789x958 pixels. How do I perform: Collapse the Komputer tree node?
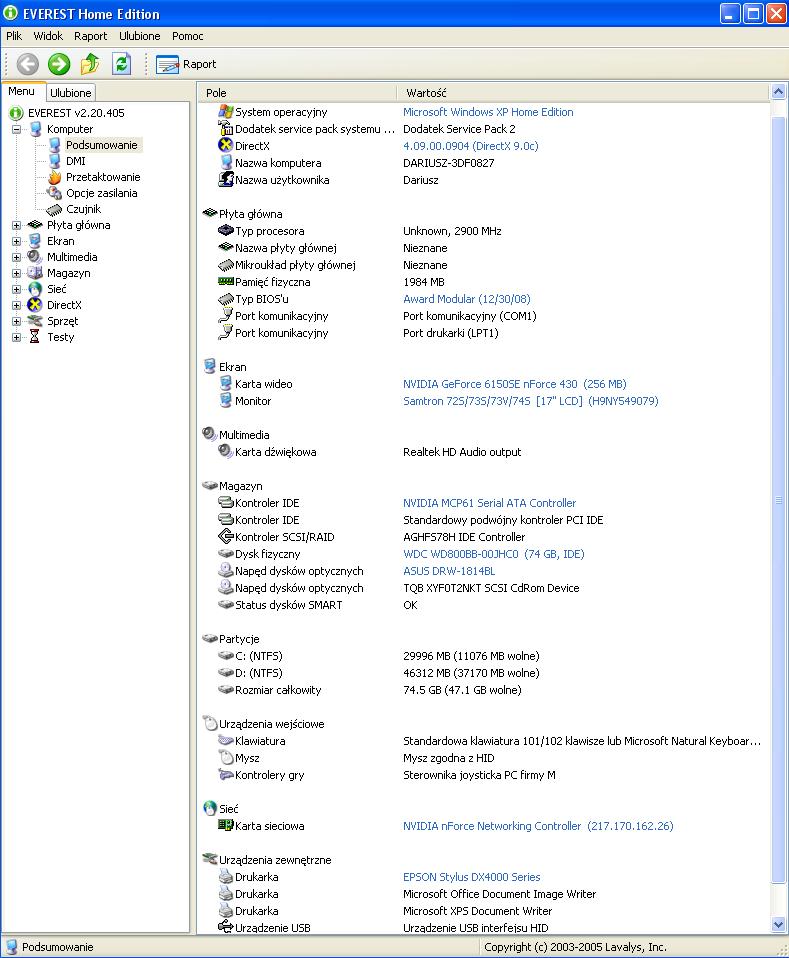[17, 129]
